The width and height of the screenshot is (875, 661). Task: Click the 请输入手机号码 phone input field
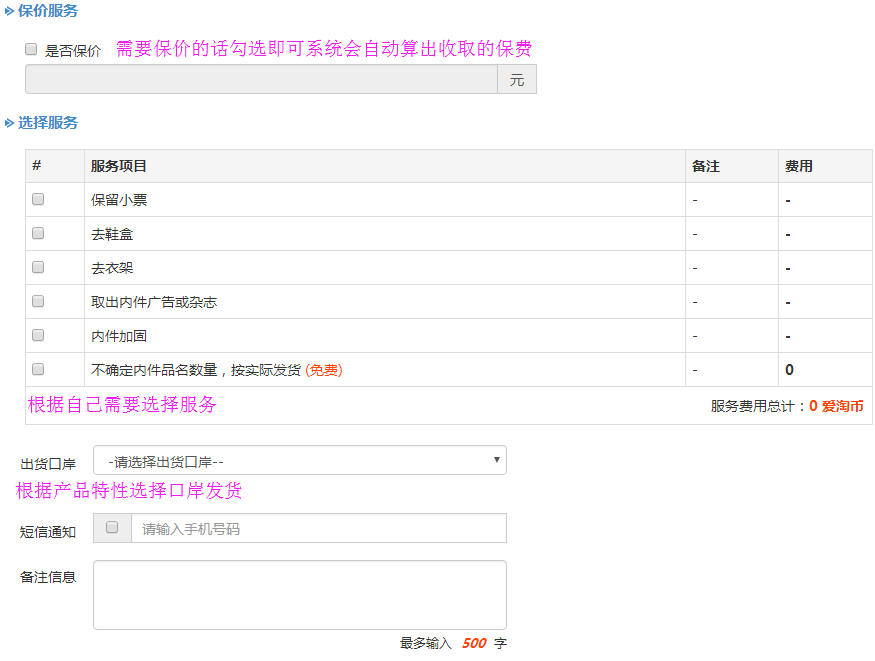pyautogui.click(x=318, y=528)
